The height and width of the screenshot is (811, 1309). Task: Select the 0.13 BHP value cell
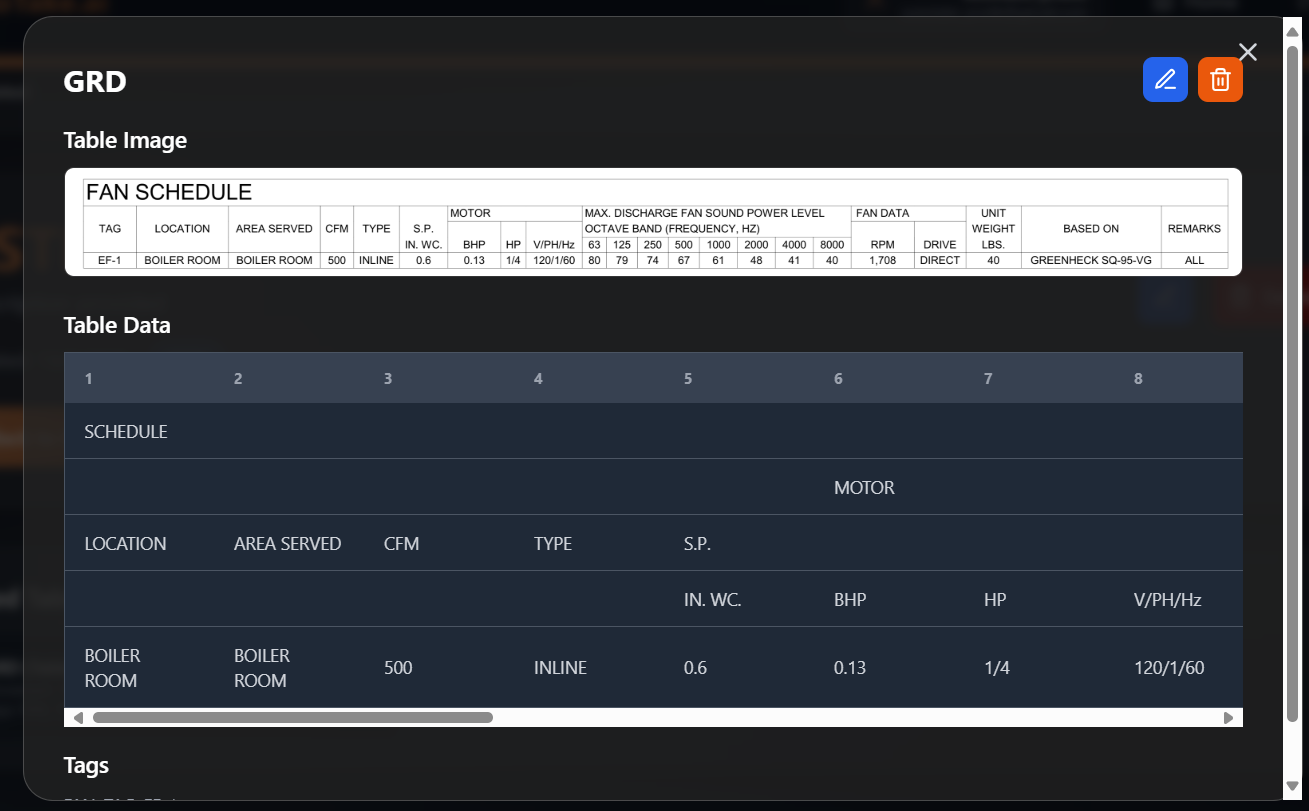(x=850, y=667)
